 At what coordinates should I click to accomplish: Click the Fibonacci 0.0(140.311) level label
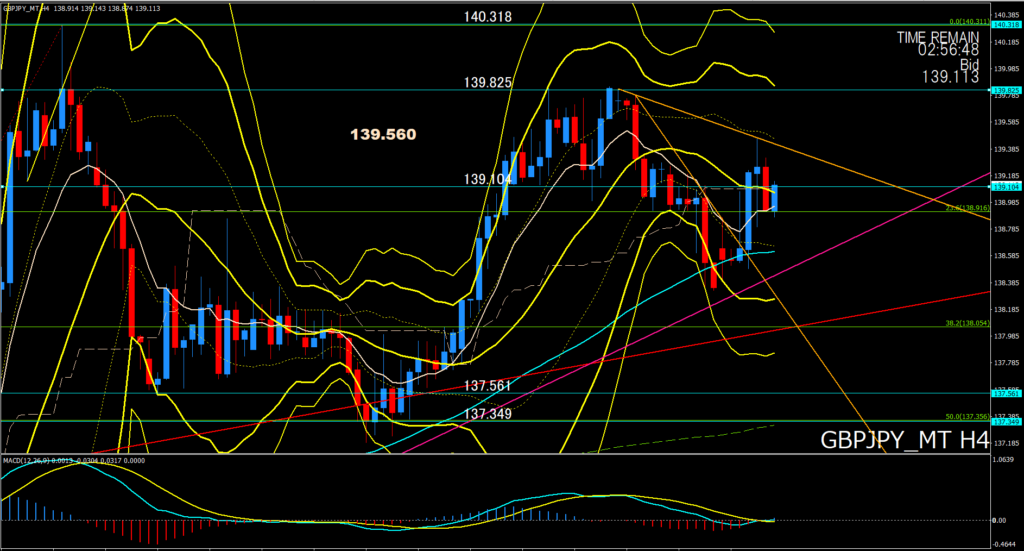click(x=969, y=22)
